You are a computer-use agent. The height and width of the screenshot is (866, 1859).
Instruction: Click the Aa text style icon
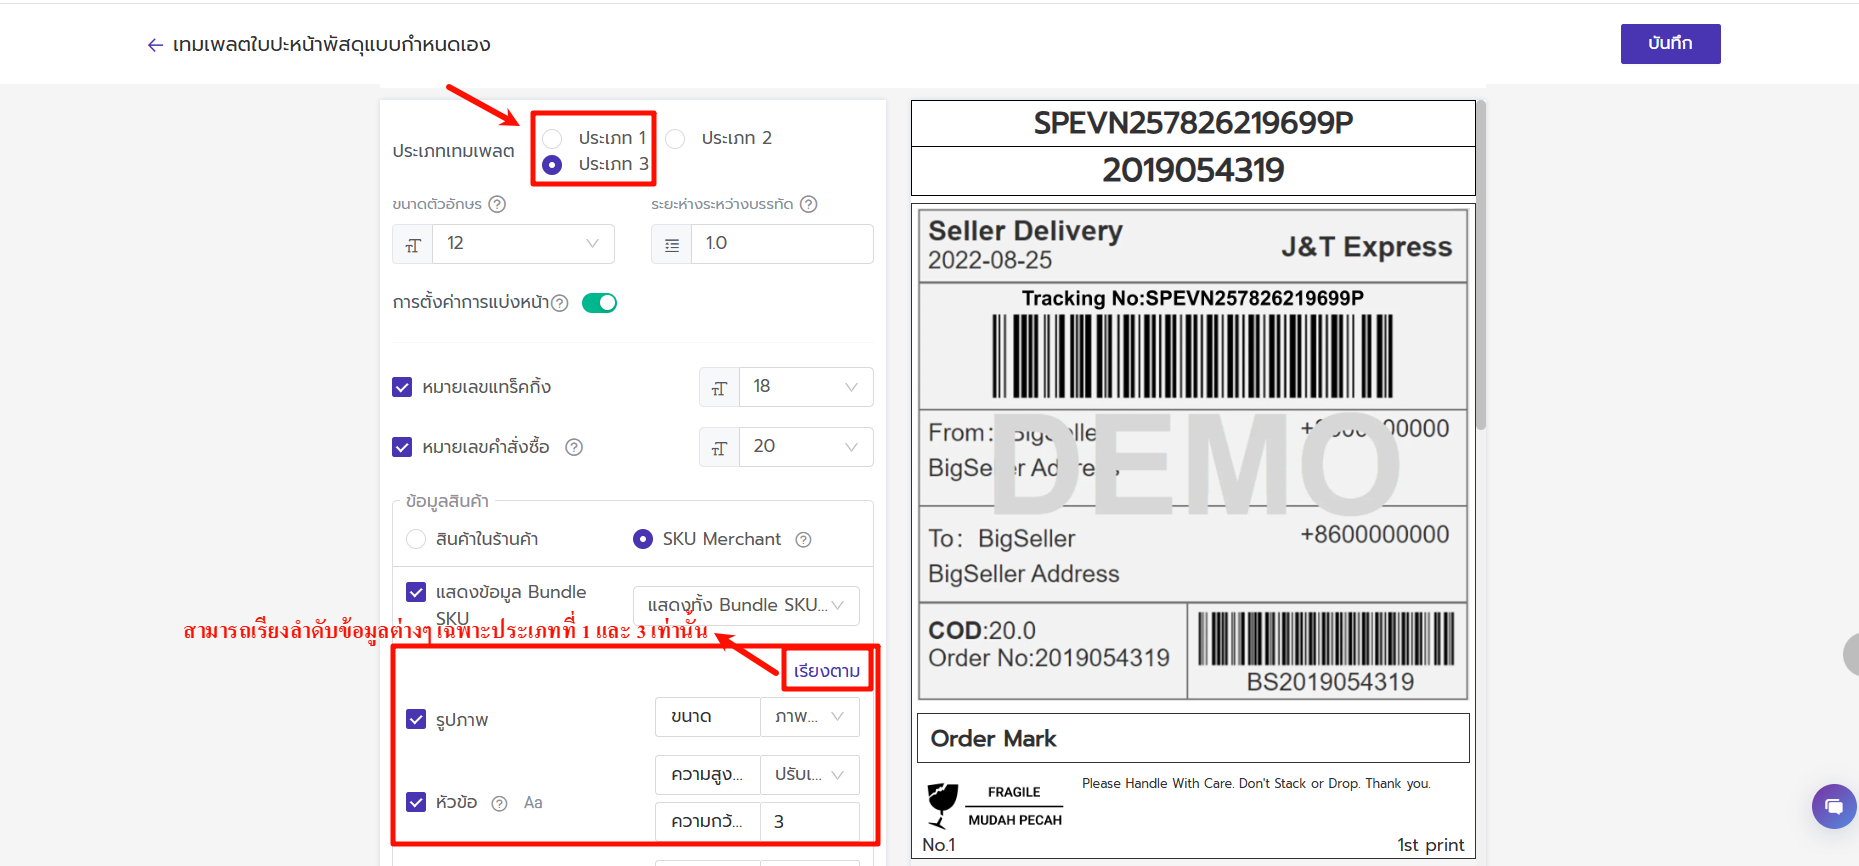pos(533,803)
